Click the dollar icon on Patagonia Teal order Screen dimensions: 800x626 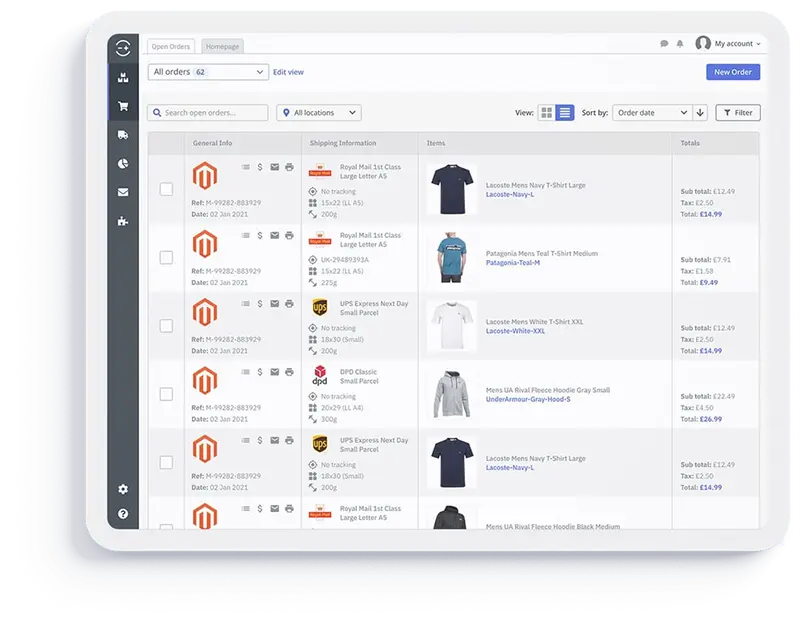pyautogui.click(x=260, y=235)
